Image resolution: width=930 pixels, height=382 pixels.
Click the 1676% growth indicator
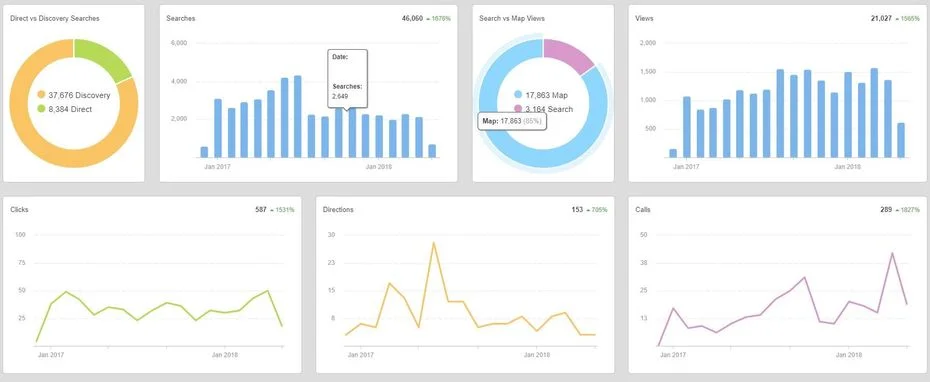(x=439, y=18)
